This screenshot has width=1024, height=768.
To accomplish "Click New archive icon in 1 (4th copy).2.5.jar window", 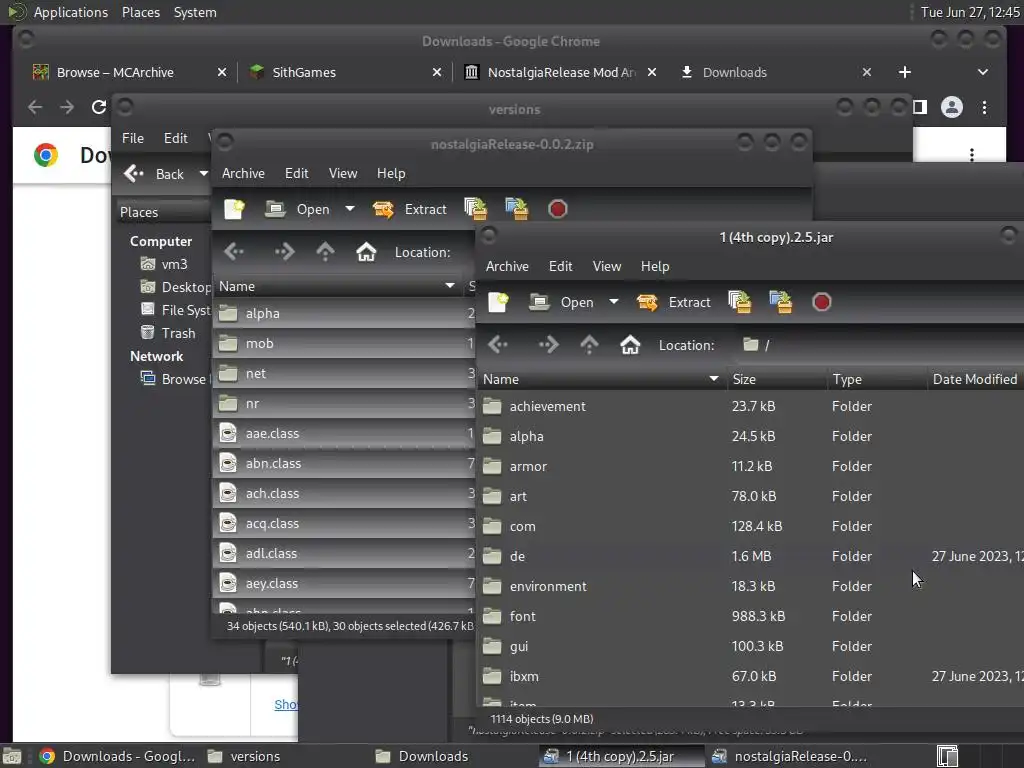I will pos(498,302).
